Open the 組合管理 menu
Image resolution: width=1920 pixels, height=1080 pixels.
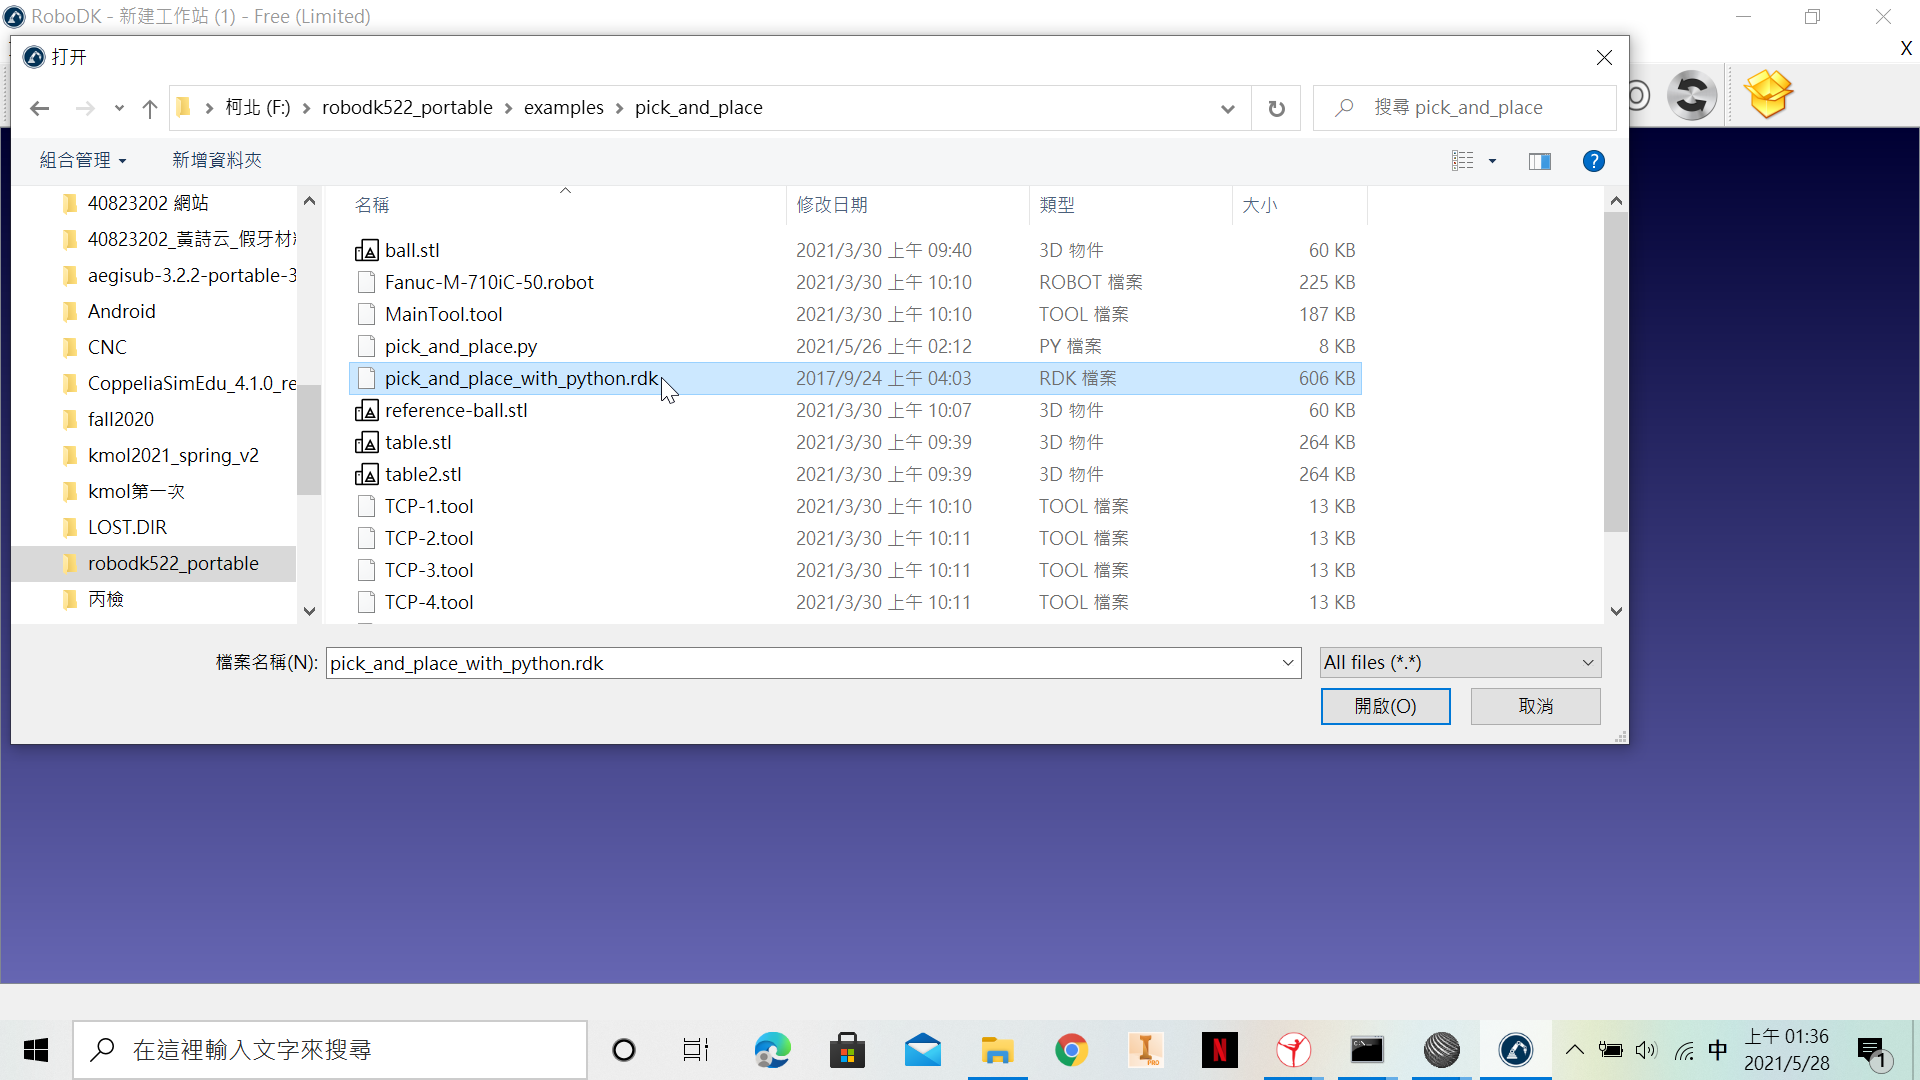click(x=83, y=160)
